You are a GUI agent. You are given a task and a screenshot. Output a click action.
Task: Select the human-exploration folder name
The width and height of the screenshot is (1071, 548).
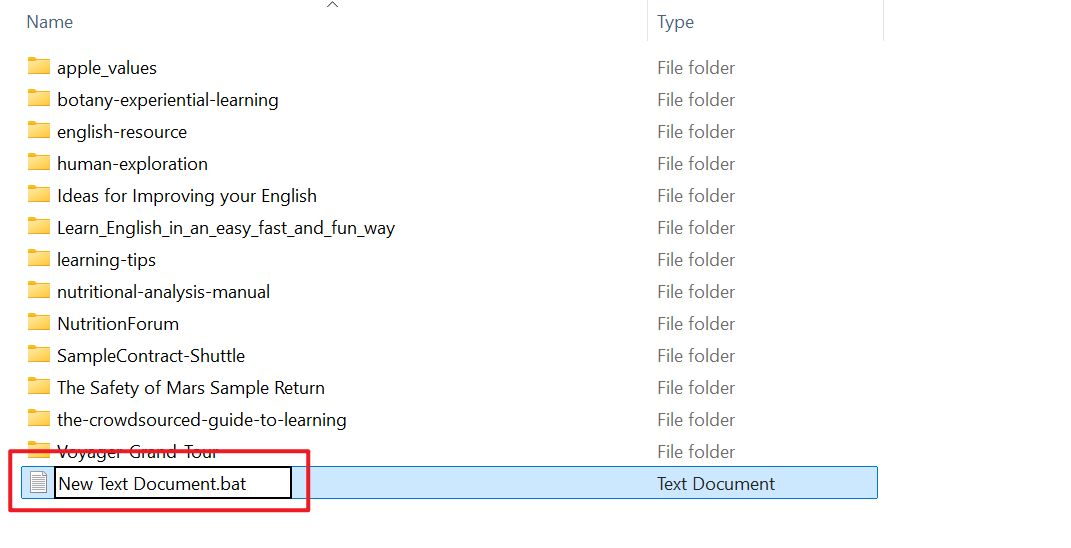[133, 164]
